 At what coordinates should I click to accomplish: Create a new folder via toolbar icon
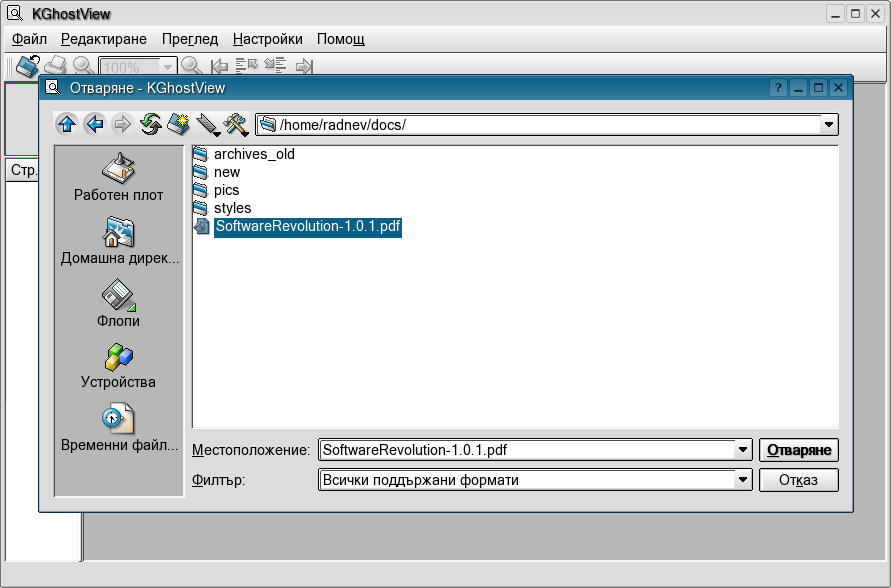(179, 125)
